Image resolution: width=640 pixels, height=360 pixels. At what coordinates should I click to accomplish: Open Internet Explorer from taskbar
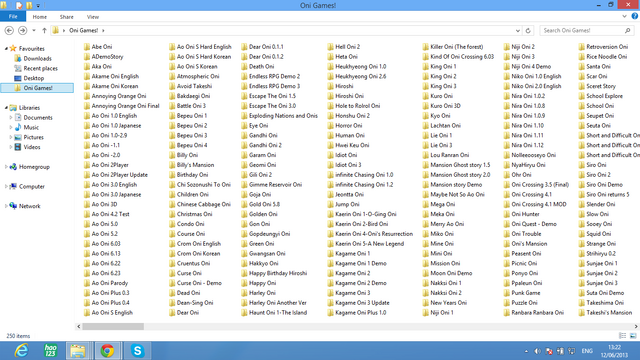[x=21, y=351]
